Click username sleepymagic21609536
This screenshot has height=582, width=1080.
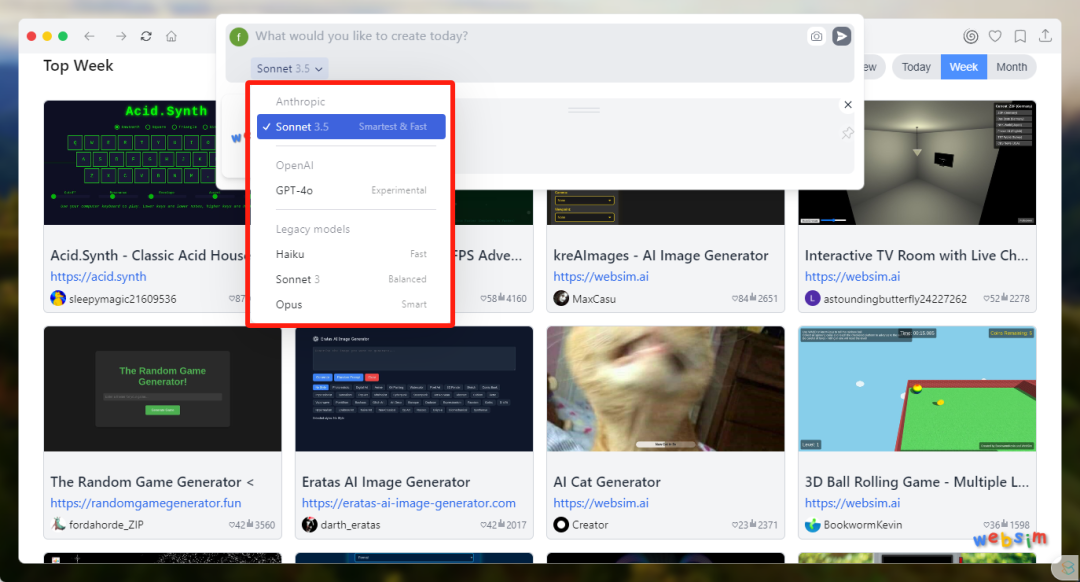tap(123, 299)
